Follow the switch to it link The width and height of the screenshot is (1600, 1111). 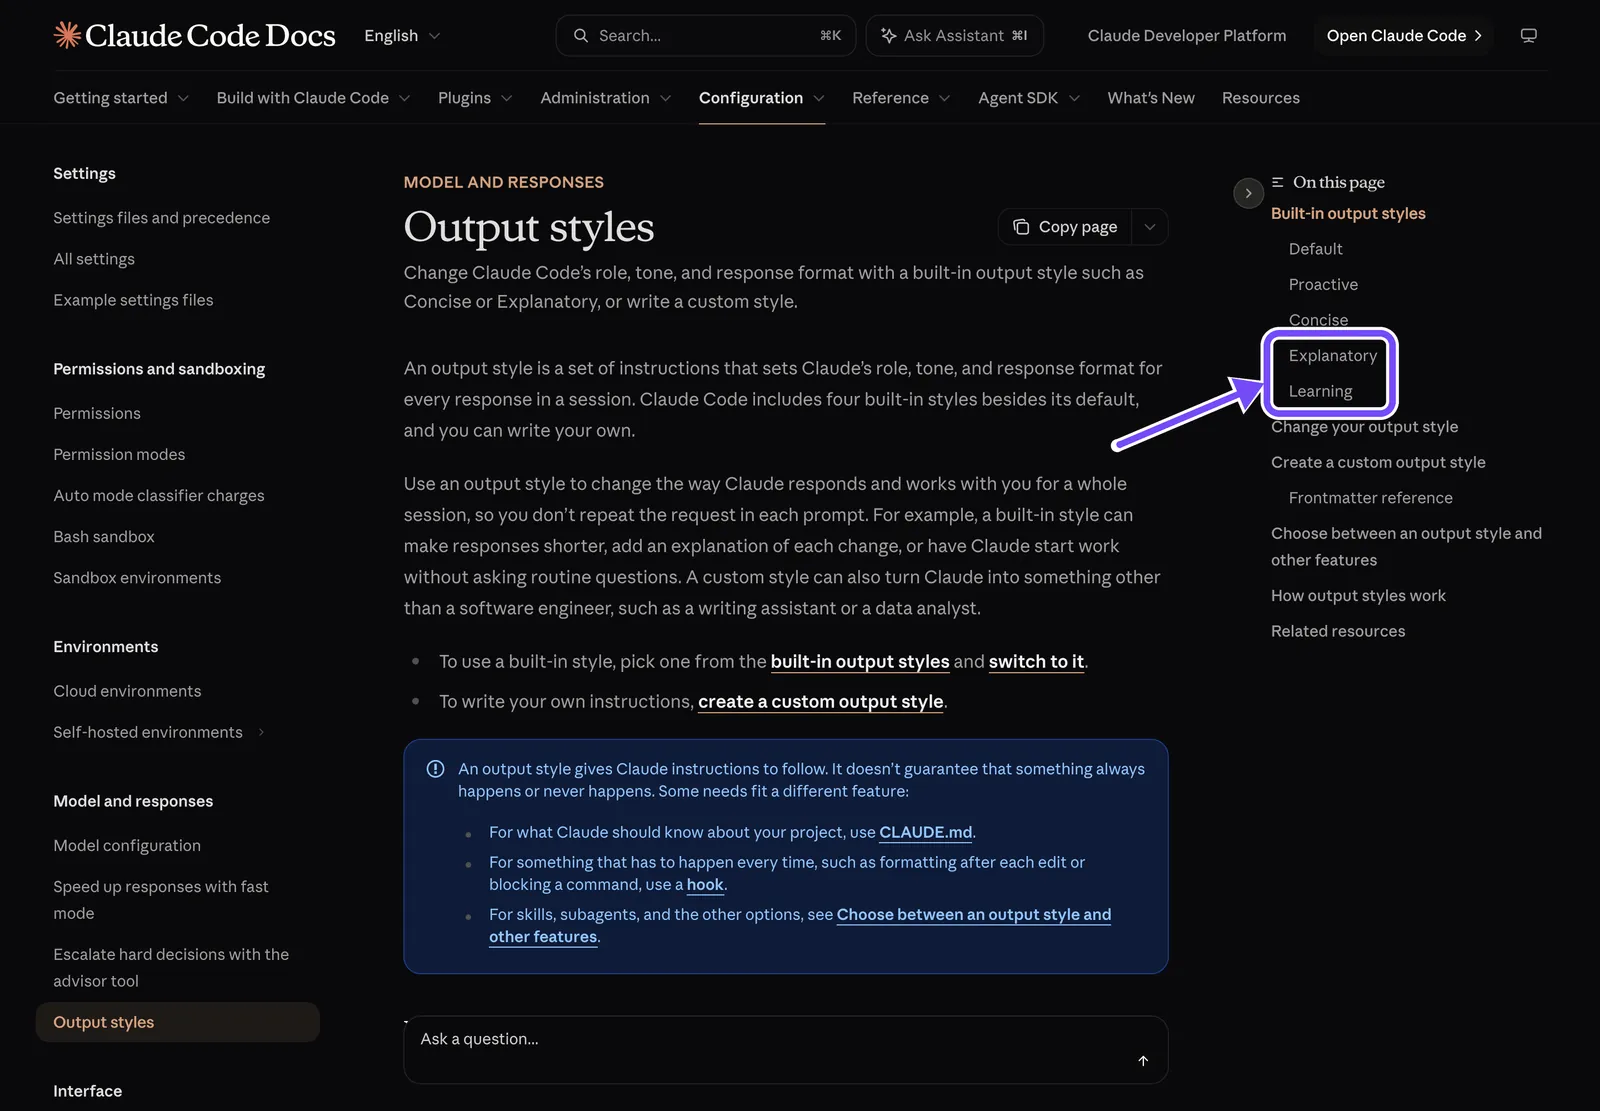tap(1036, 662)
